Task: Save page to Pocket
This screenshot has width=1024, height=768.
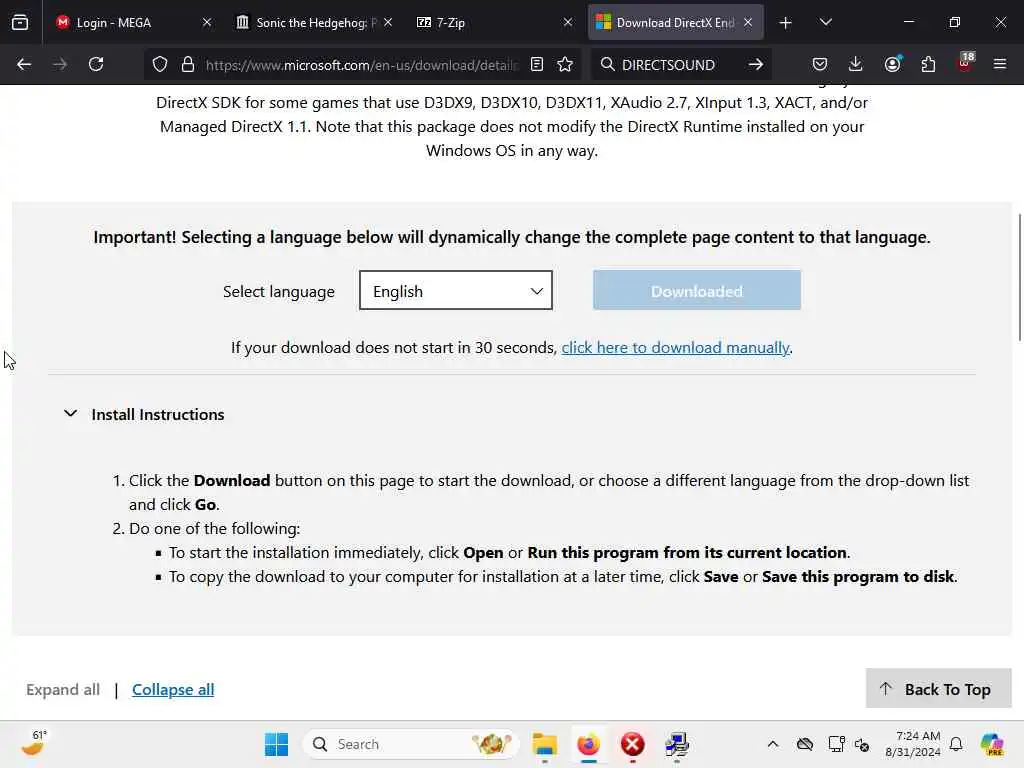Action: 820,64
